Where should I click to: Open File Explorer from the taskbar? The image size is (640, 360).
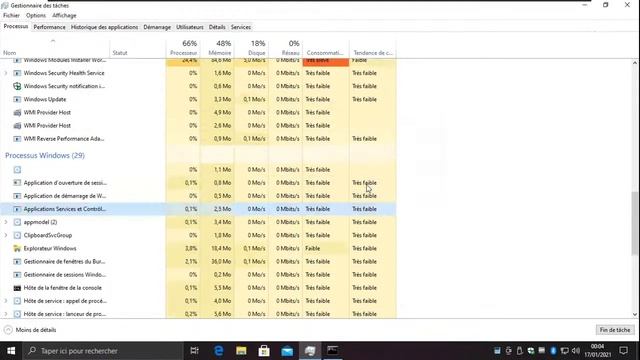[241, 351]
